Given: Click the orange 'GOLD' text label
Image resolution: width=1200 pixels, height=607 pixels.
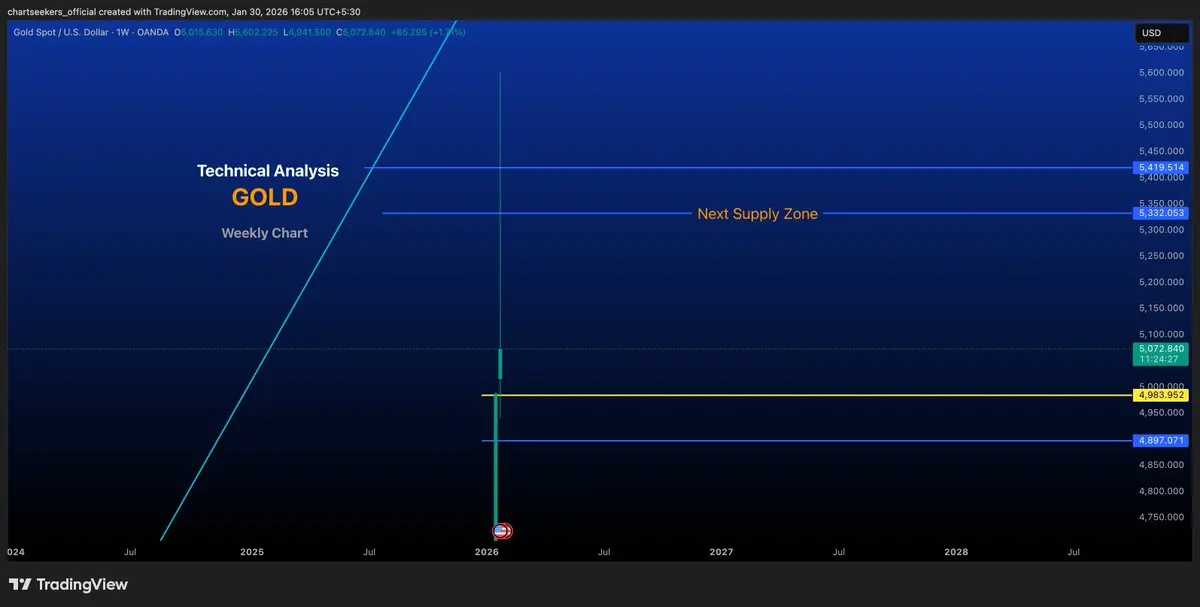Looking at the screenshot, I should 265,197.
